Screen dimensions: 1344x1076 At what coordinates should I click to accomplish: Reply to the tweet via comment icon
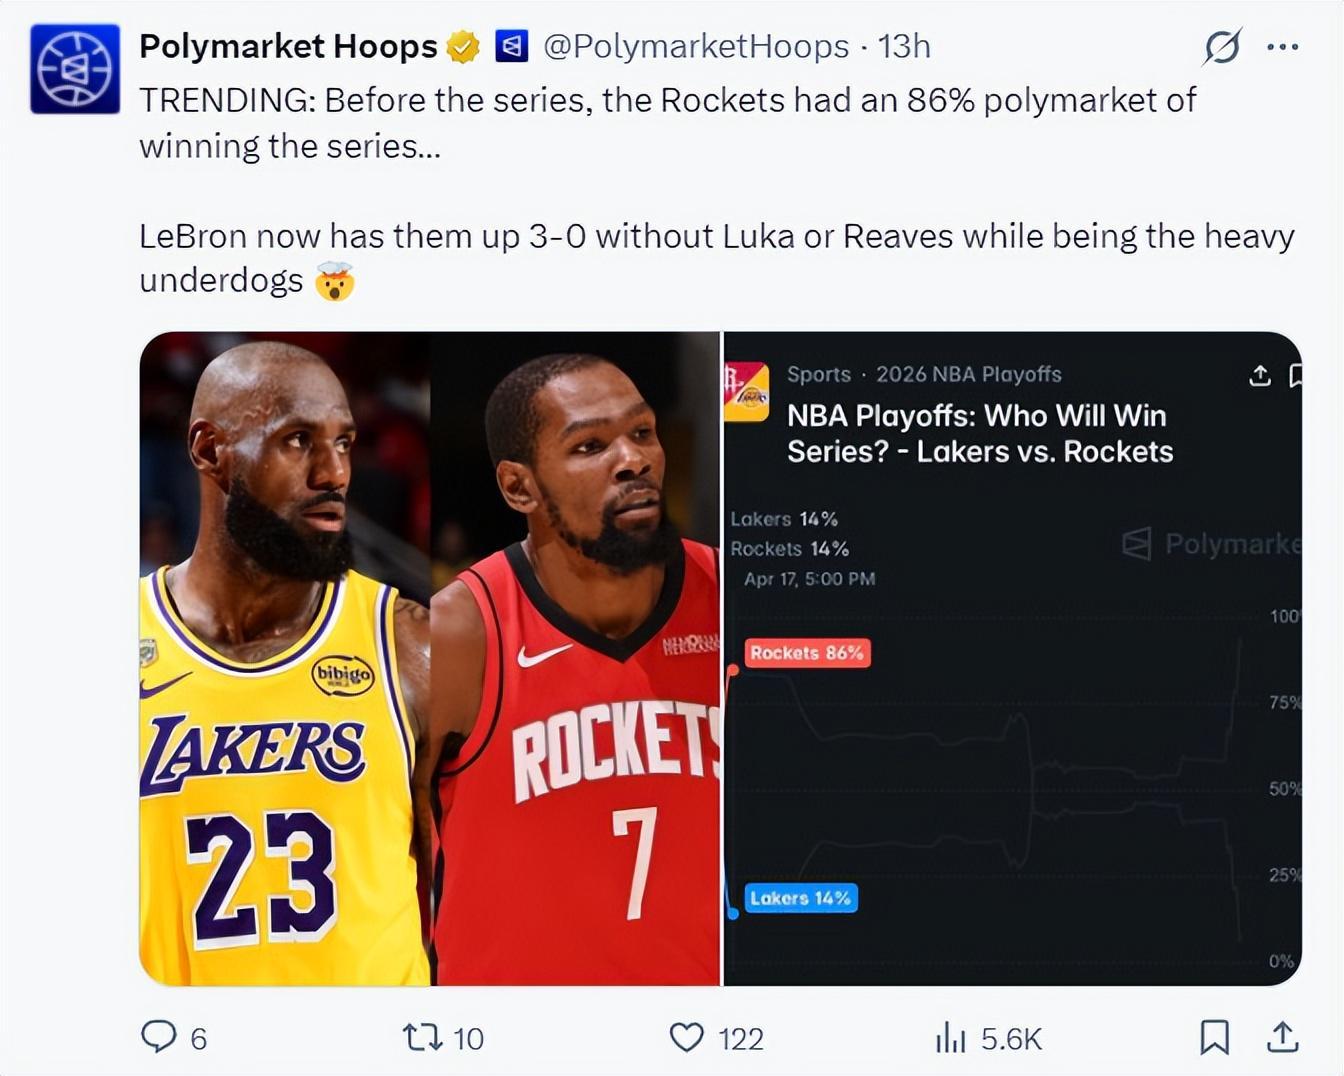[159, 1037]
